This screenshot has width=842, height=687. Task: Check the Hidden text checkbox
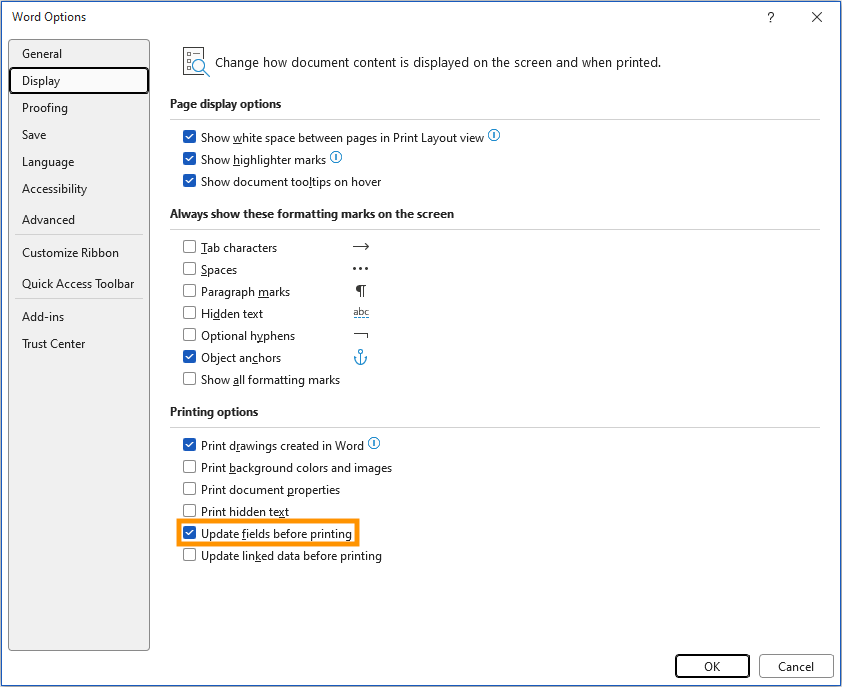coord(189,313)
